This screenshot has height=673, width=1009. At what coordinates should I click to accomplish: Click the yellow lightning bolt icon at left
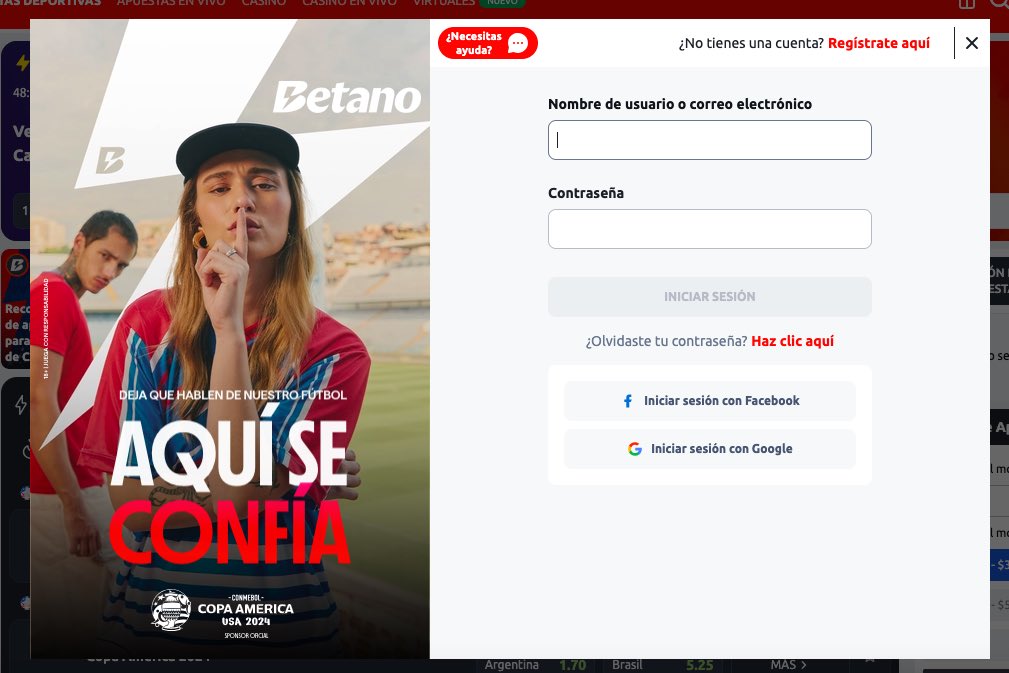coord(23,62)
